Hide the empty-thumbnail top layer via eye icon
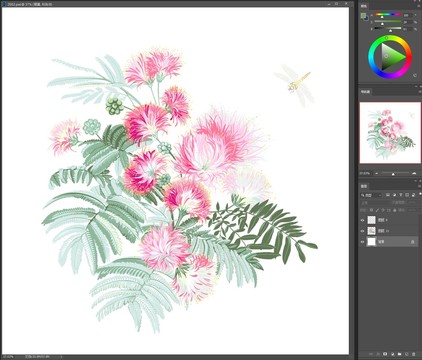The height and width of the screenshot is (360, 422). click(362, 220)
